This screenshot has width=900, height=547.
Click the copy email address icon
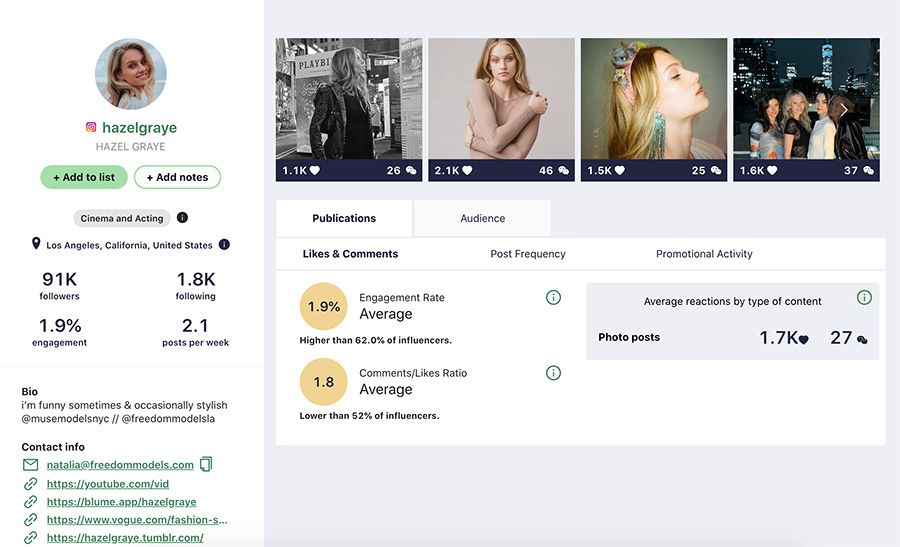click(206, 464)
